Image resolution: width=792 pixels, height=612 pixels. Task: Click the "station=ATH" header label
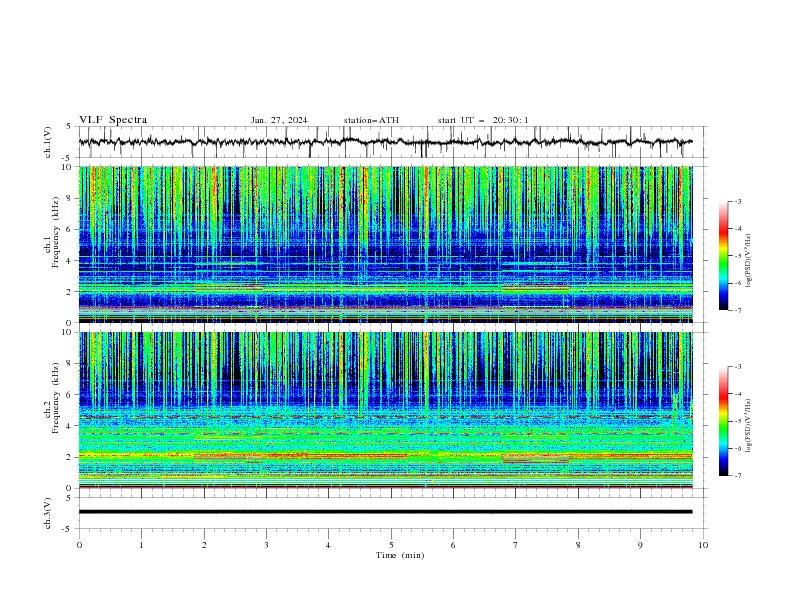371,120
